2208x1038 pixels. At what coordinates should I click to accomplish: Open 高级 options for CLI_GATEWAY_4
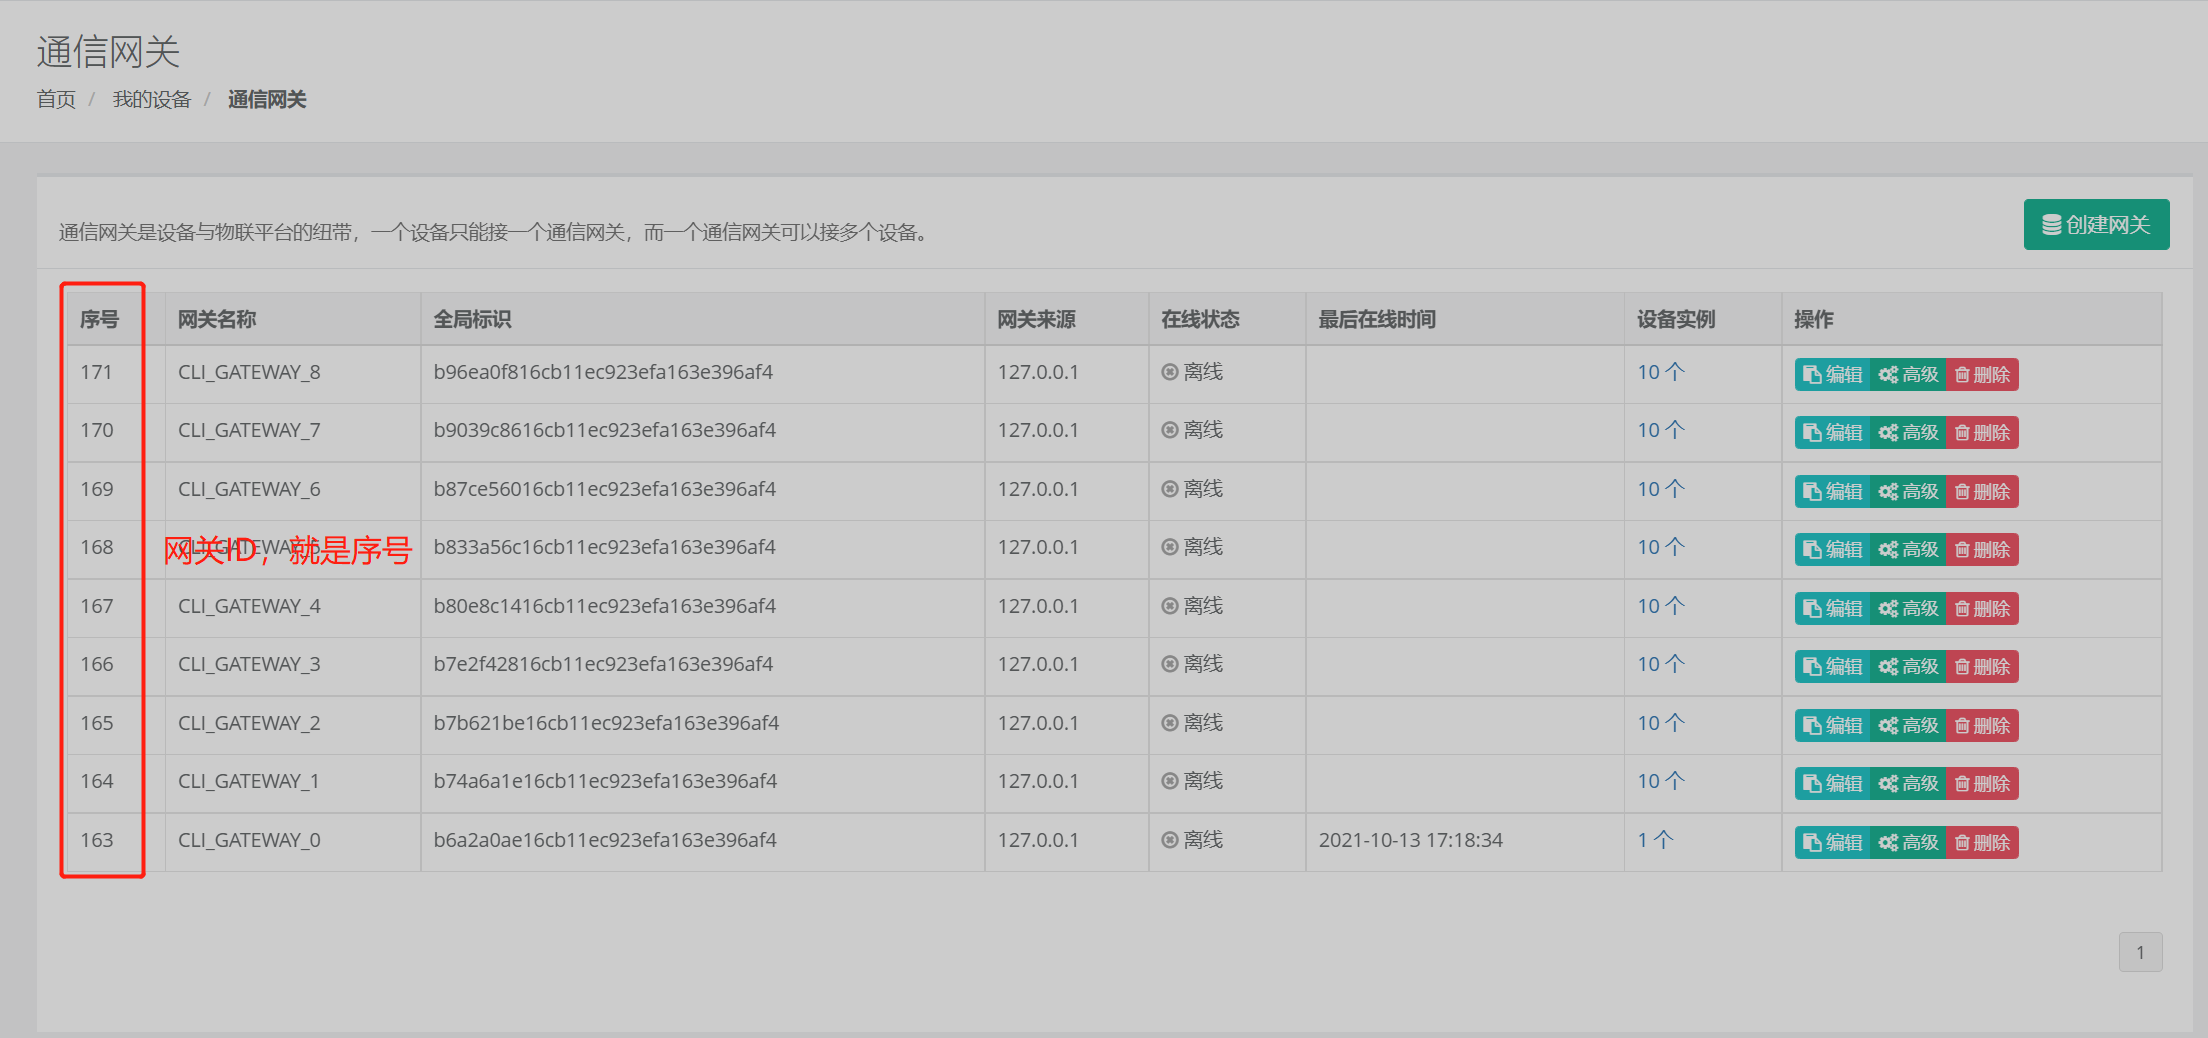[1908, 609]
